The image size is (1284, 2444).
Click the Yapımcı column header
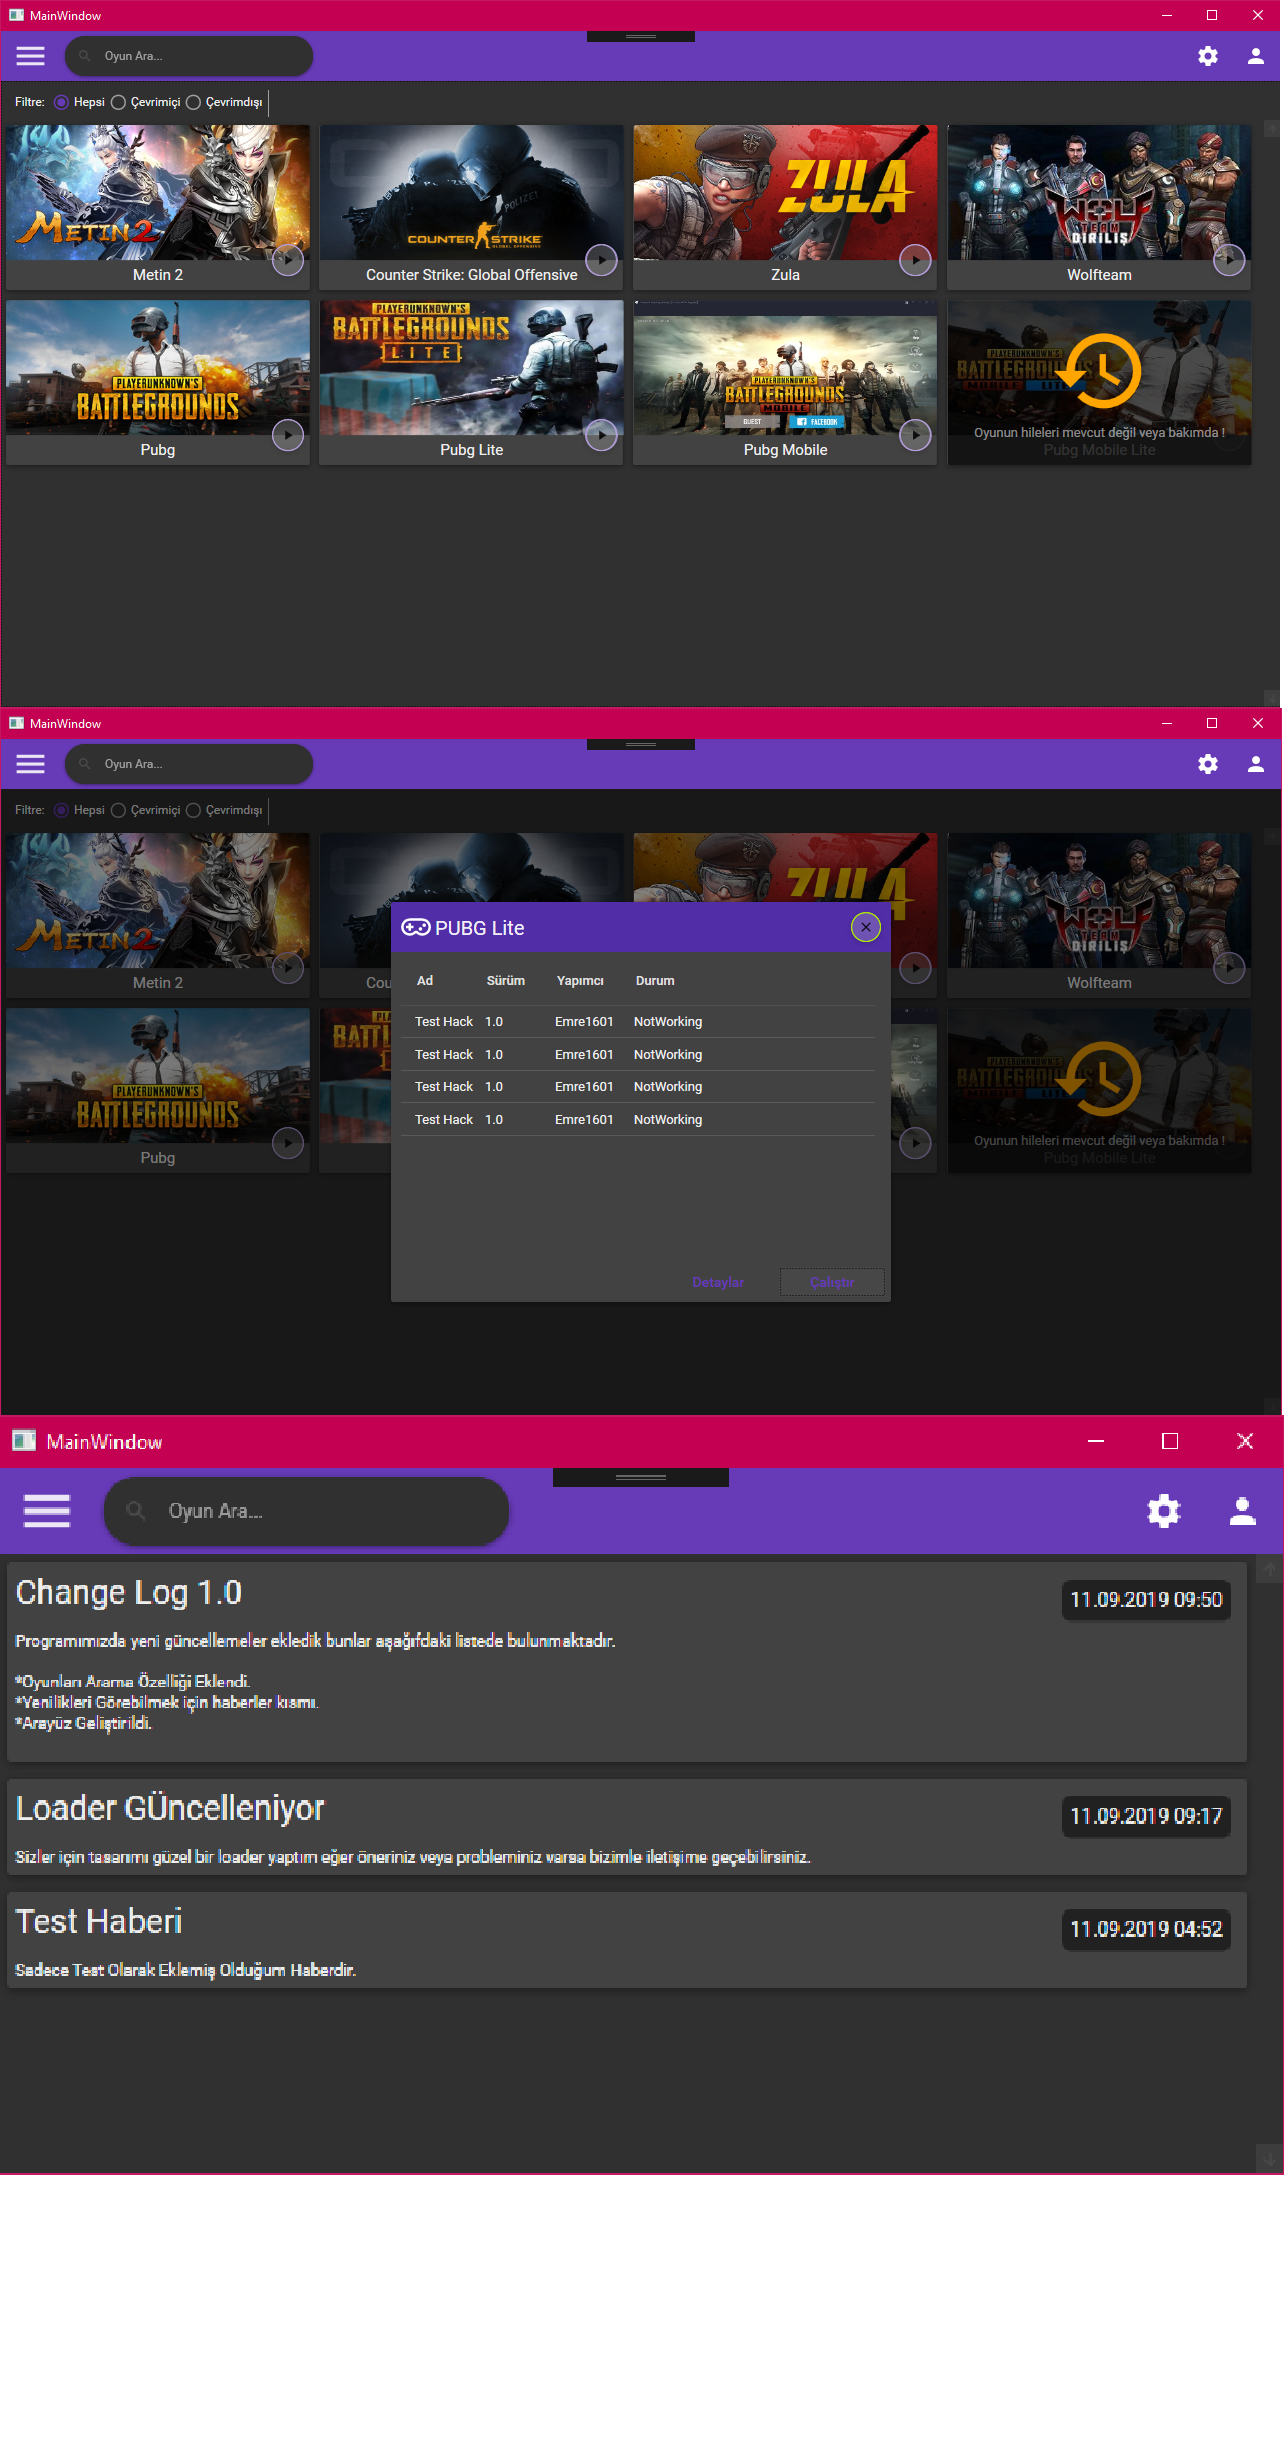click(580, 981)
